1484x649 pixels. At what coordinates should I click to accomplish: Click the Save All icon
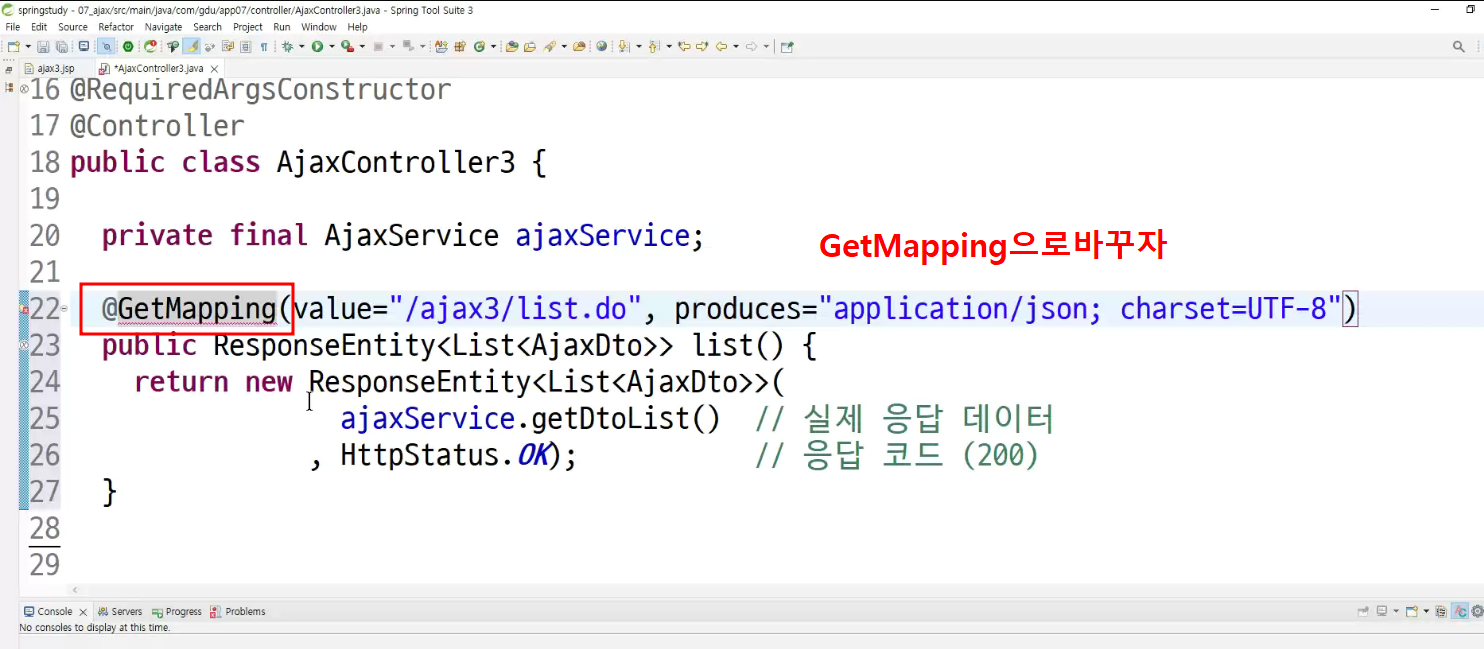(x=61, y=46)
